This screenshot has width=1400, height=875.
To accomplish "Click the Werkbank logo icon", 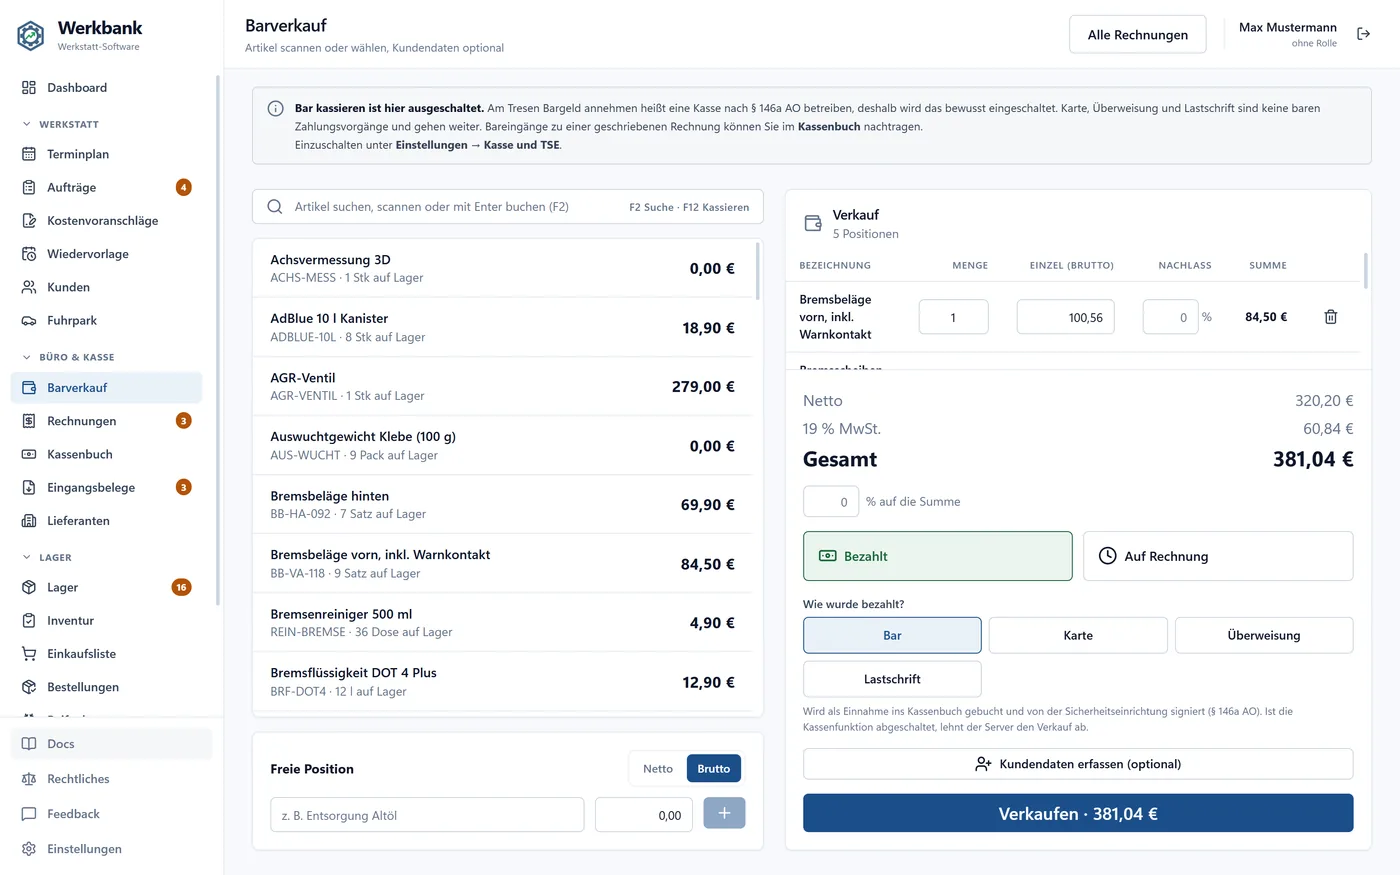I will coord(31,36).
